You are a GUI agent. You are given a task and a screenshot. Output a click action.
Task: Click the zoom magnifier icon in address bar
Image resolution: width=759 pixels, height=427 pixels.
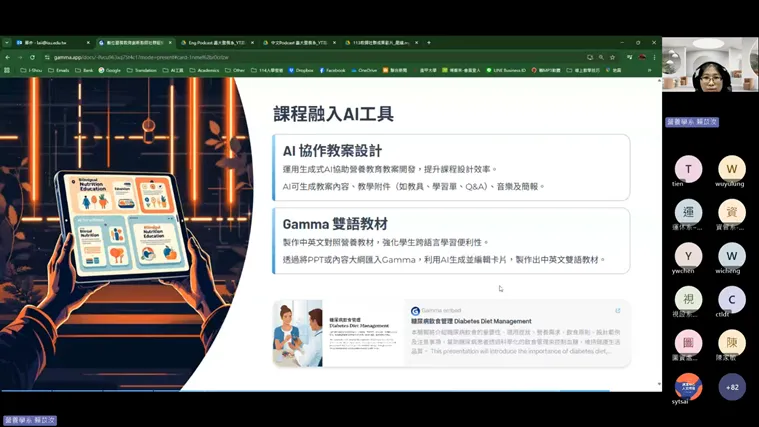point(601,57)
